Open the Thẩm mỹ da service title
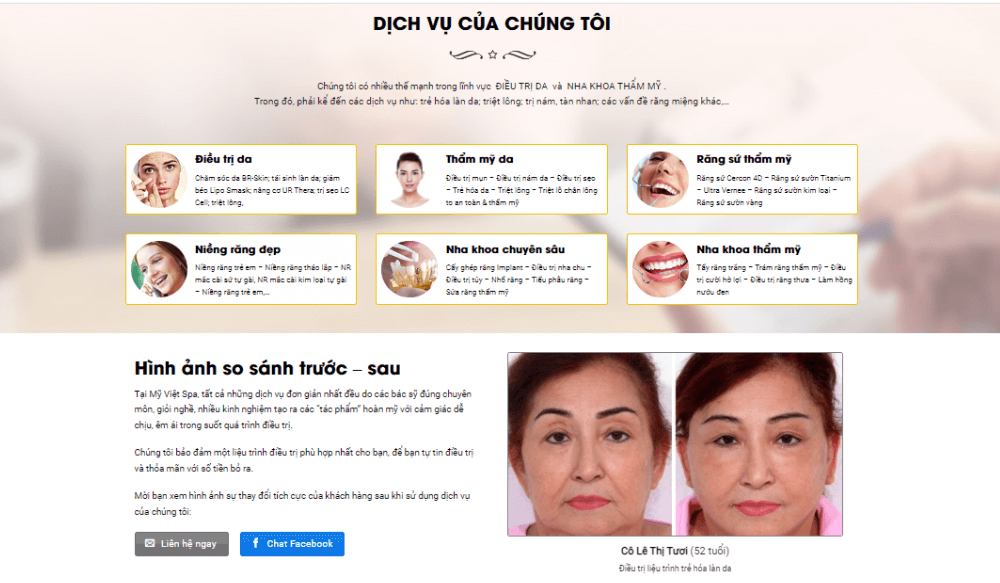Screen dimensions: 1000x583 [x=479, y=159]
